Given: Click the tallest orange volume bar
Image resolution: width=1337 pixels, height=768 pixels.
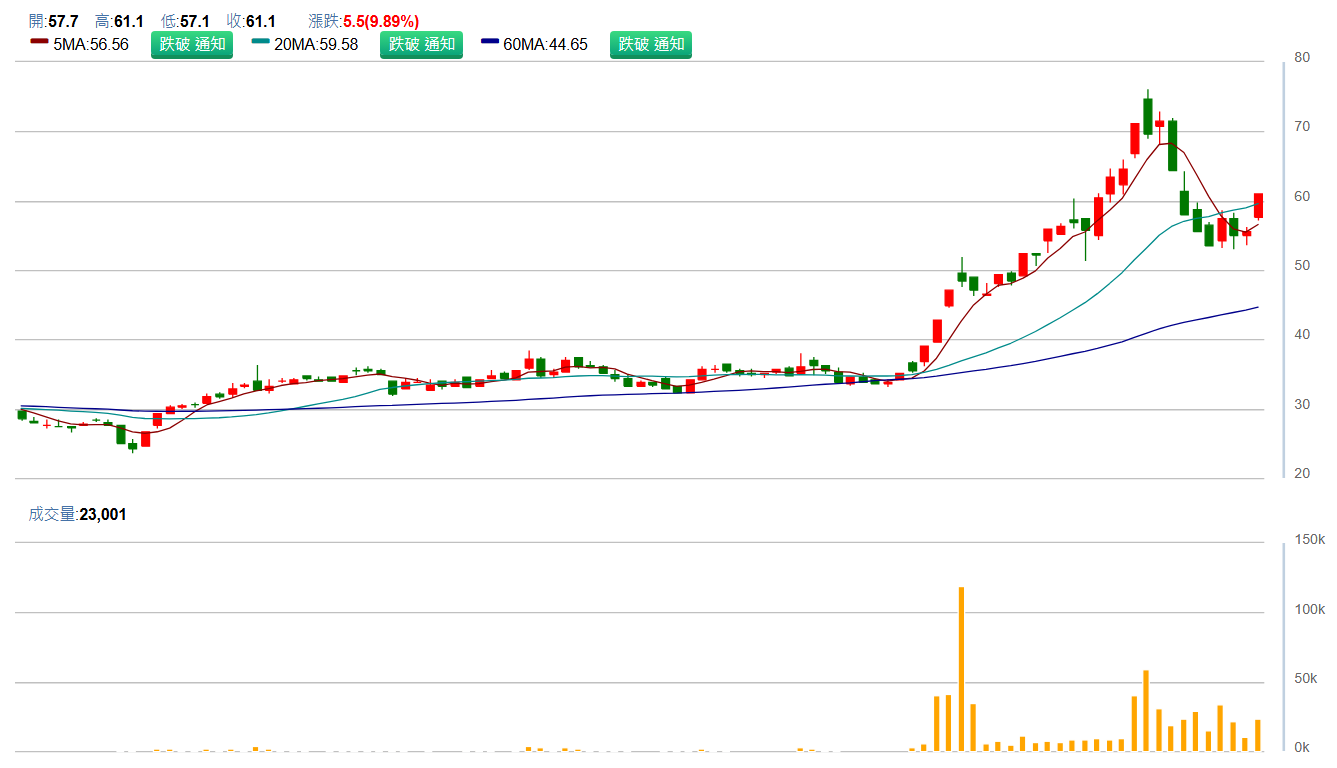Looking at the screenshot, I should pyautogui.click(x=961, y=669).
